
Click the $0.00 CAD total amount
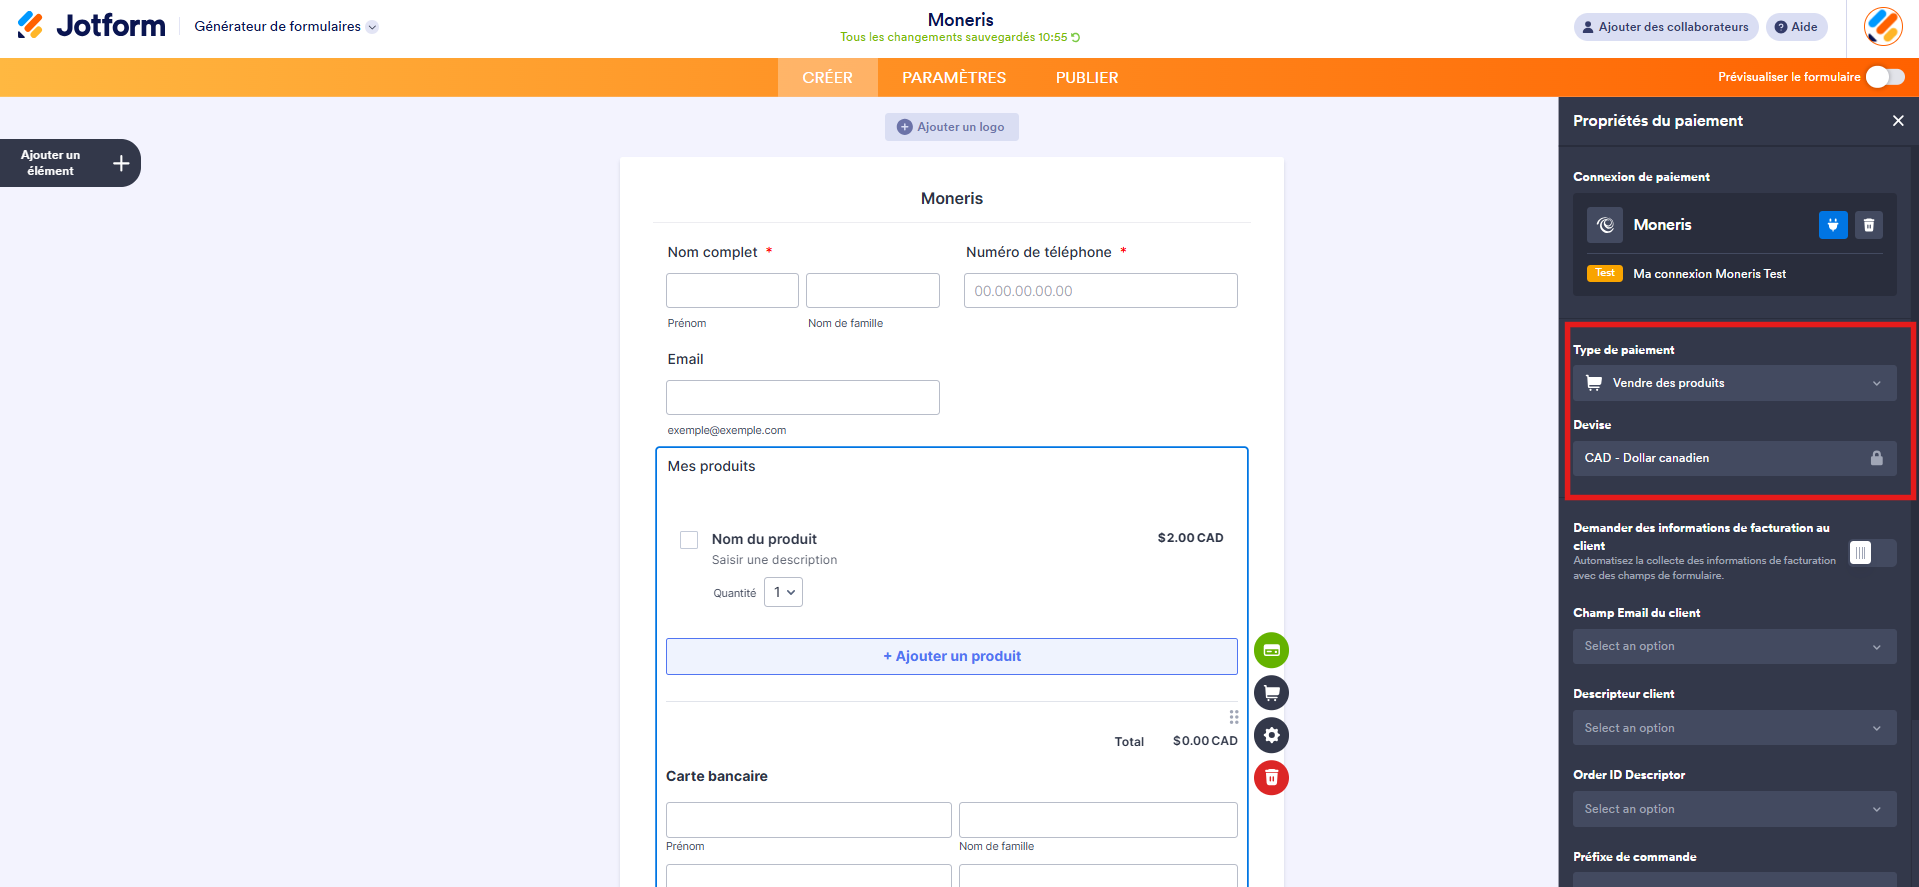1205,741
